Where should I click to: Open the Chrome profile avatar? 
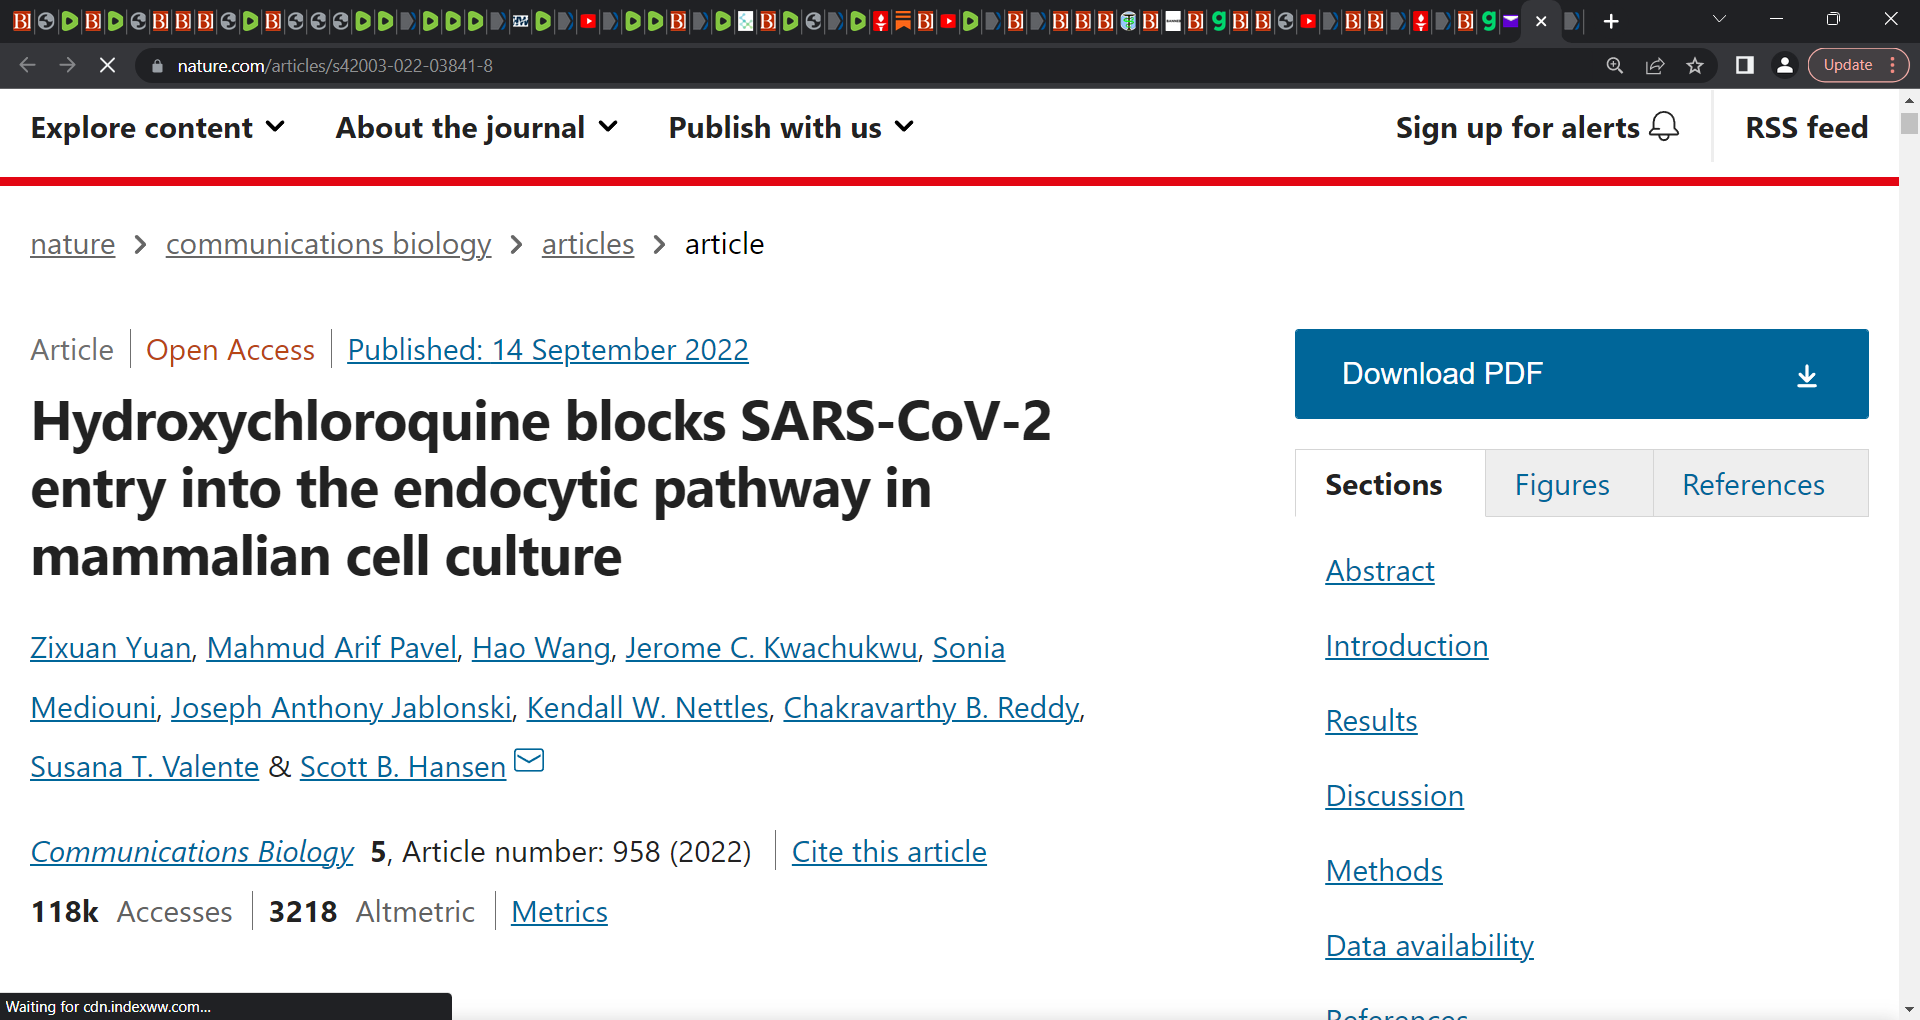tap(1784, 65)
